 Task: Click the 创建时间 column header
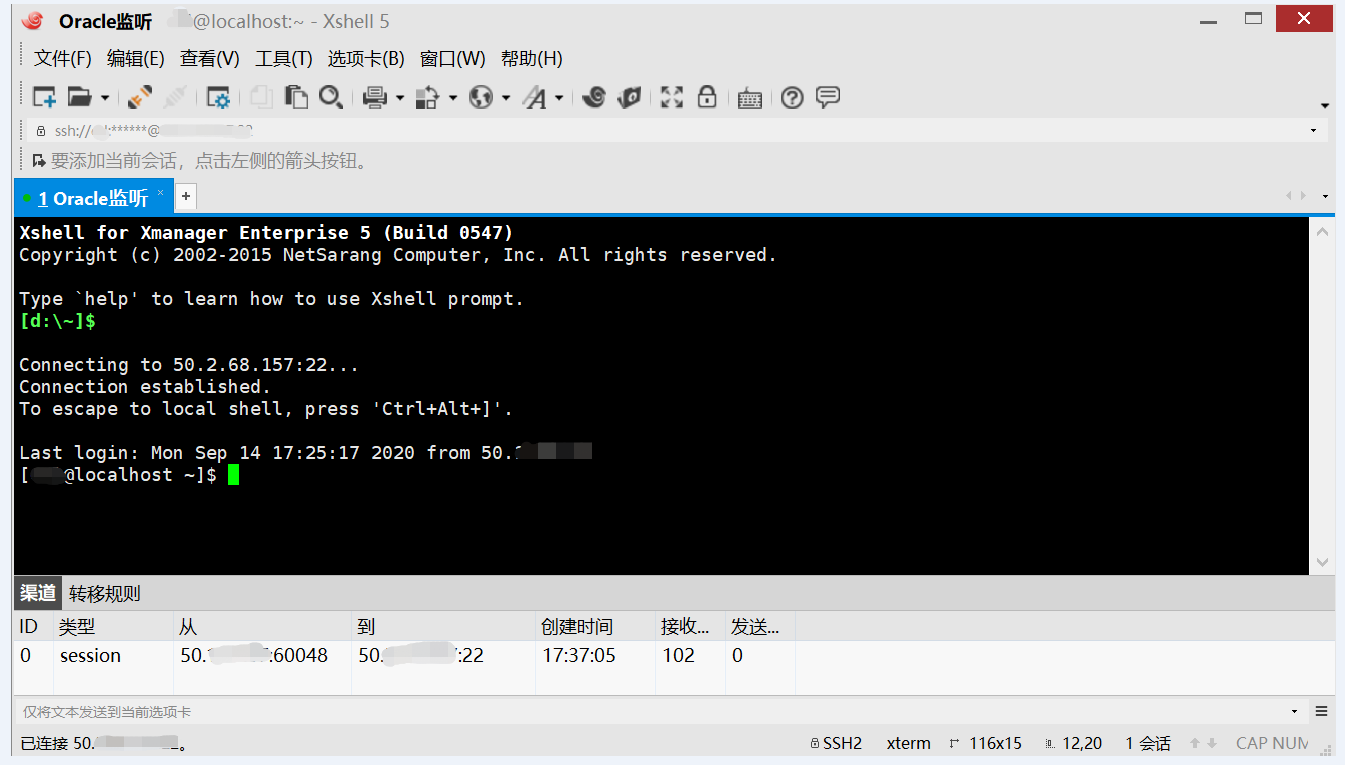596,627
